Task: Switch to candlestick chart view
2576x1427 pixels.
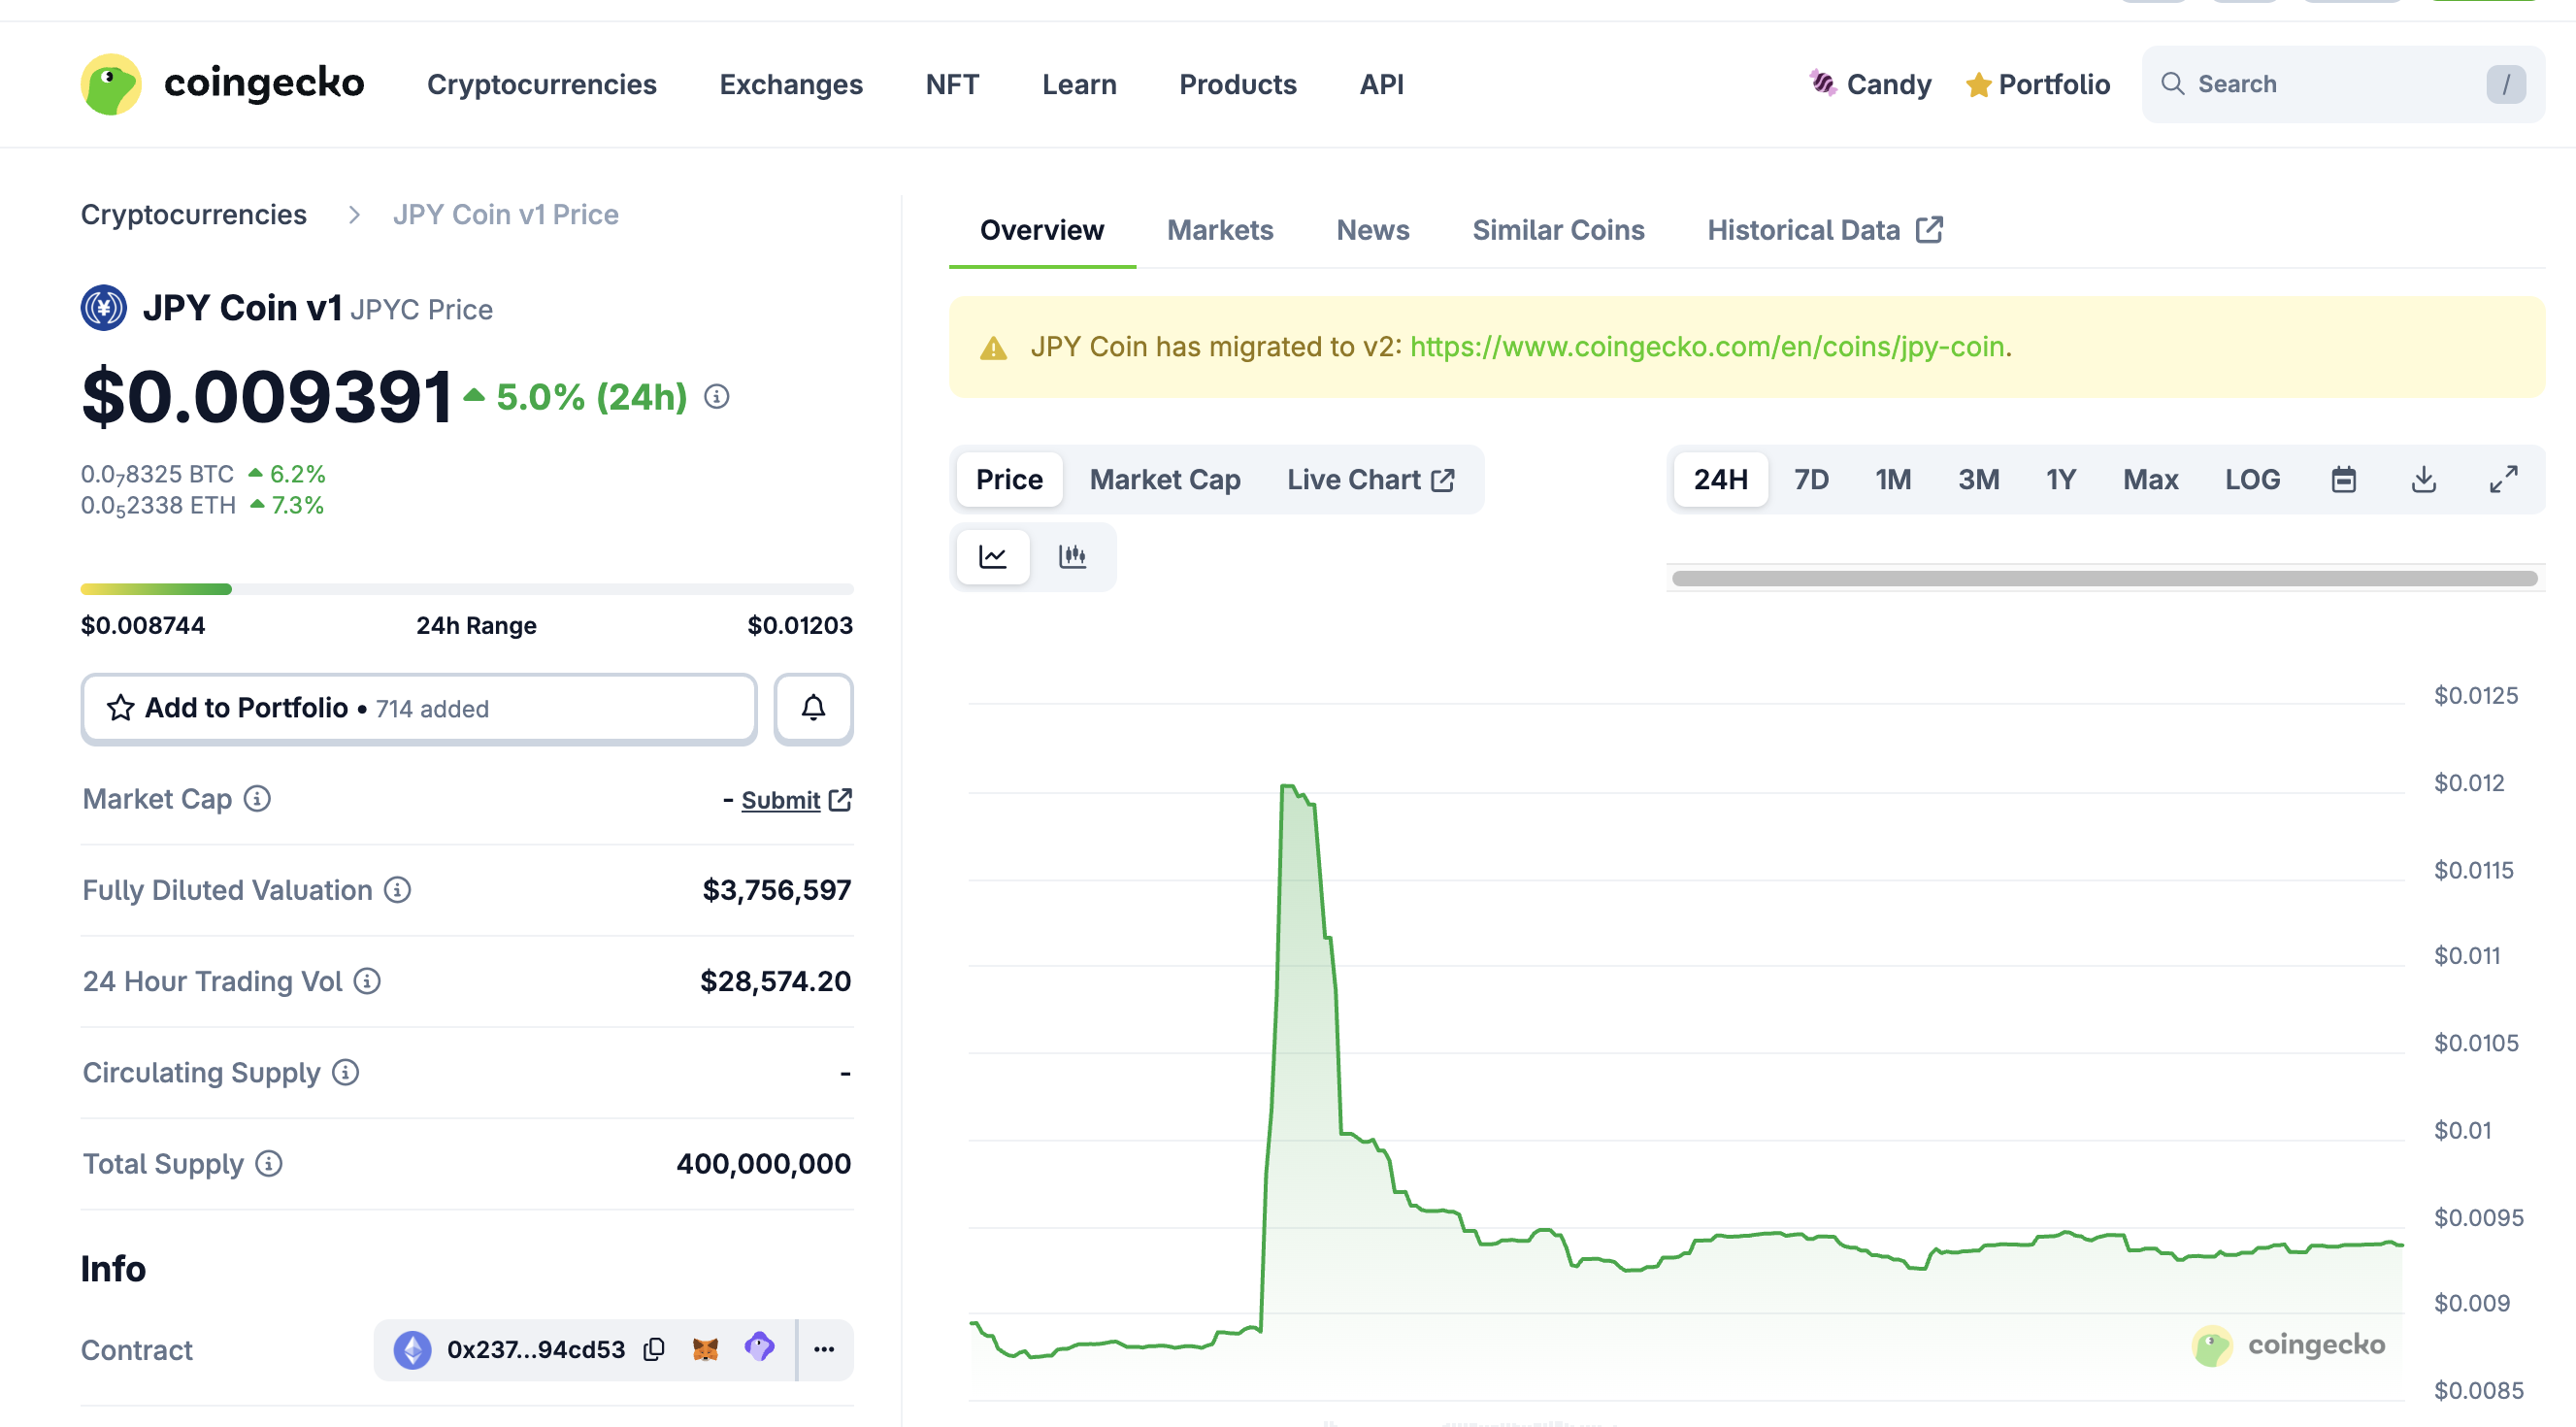Action: point(1072,557)
